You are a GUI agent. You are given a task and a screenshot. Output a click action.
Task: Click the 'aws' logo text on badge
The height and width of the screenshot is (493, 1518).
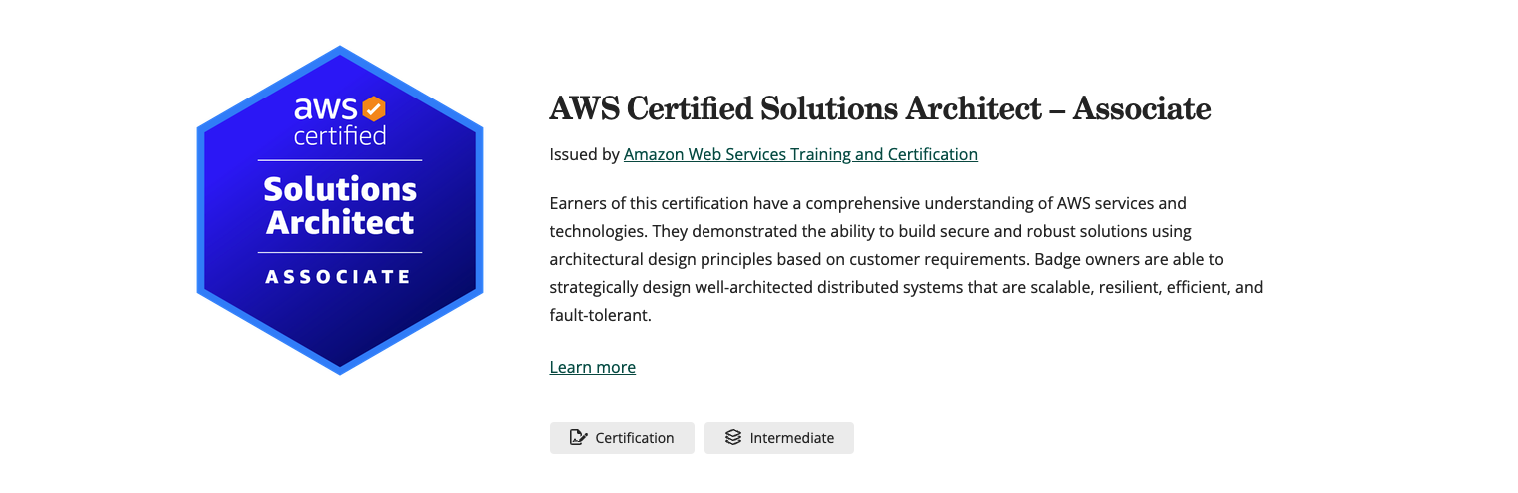pyautogui.click(x=326, y=108)
